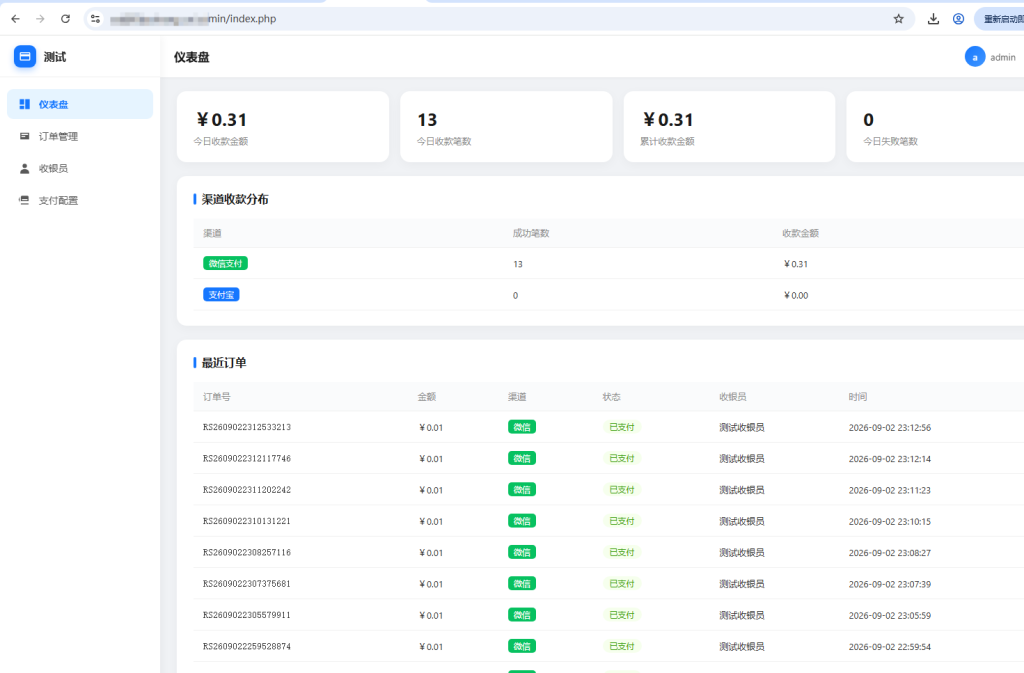Click the 收银员 person icon
The image size is (1024, 673).
(x=25, y=168)
